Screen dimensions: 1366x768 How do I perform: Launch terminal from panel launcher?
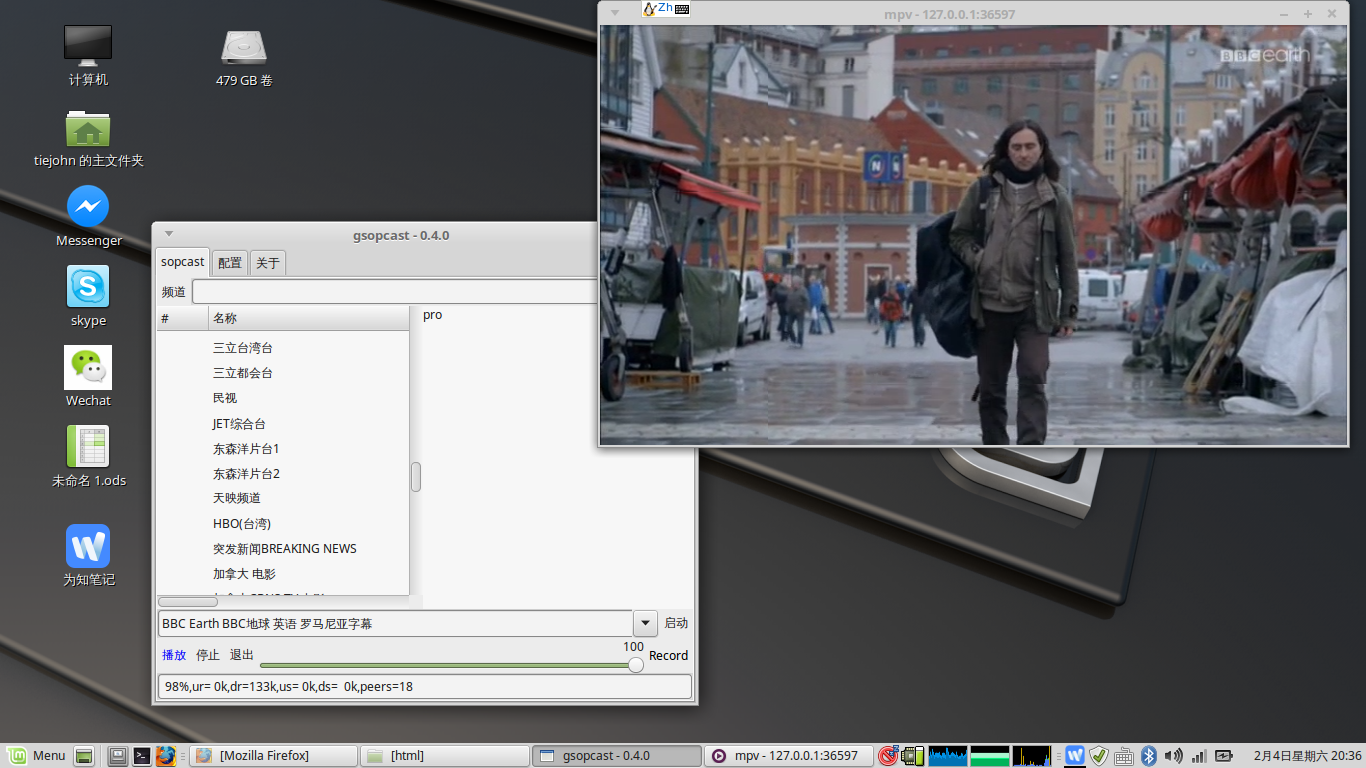142,756
